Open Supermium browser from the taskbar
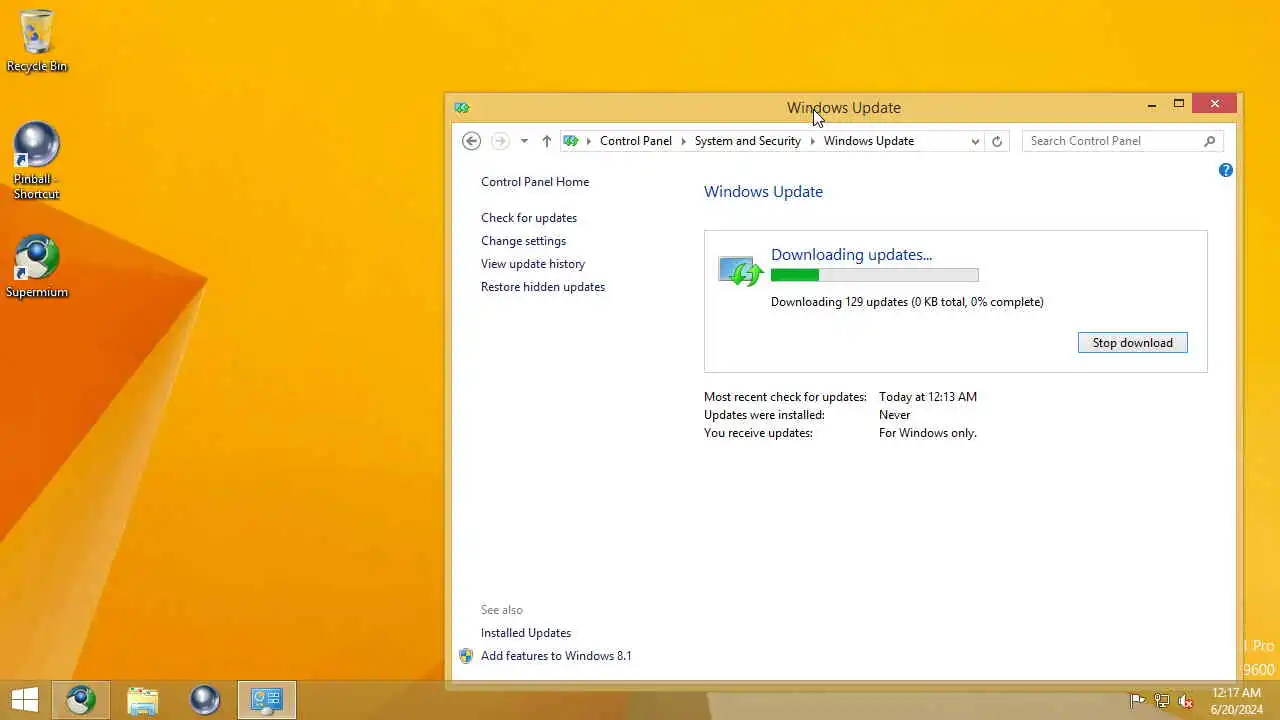The image size is (1280, 720). click(x=81, y=700)
